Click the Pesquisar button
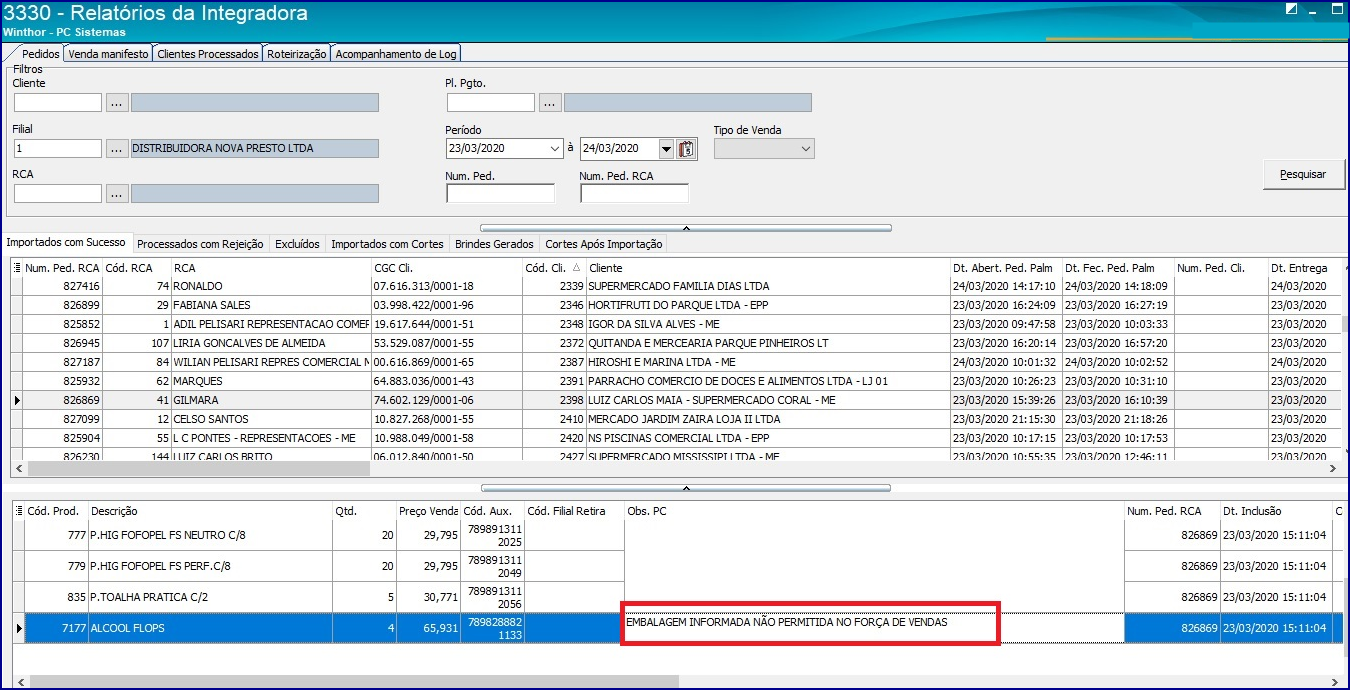Viewport: 1350px width, 690px height. pyautogui.click(x=1303, y=174)
